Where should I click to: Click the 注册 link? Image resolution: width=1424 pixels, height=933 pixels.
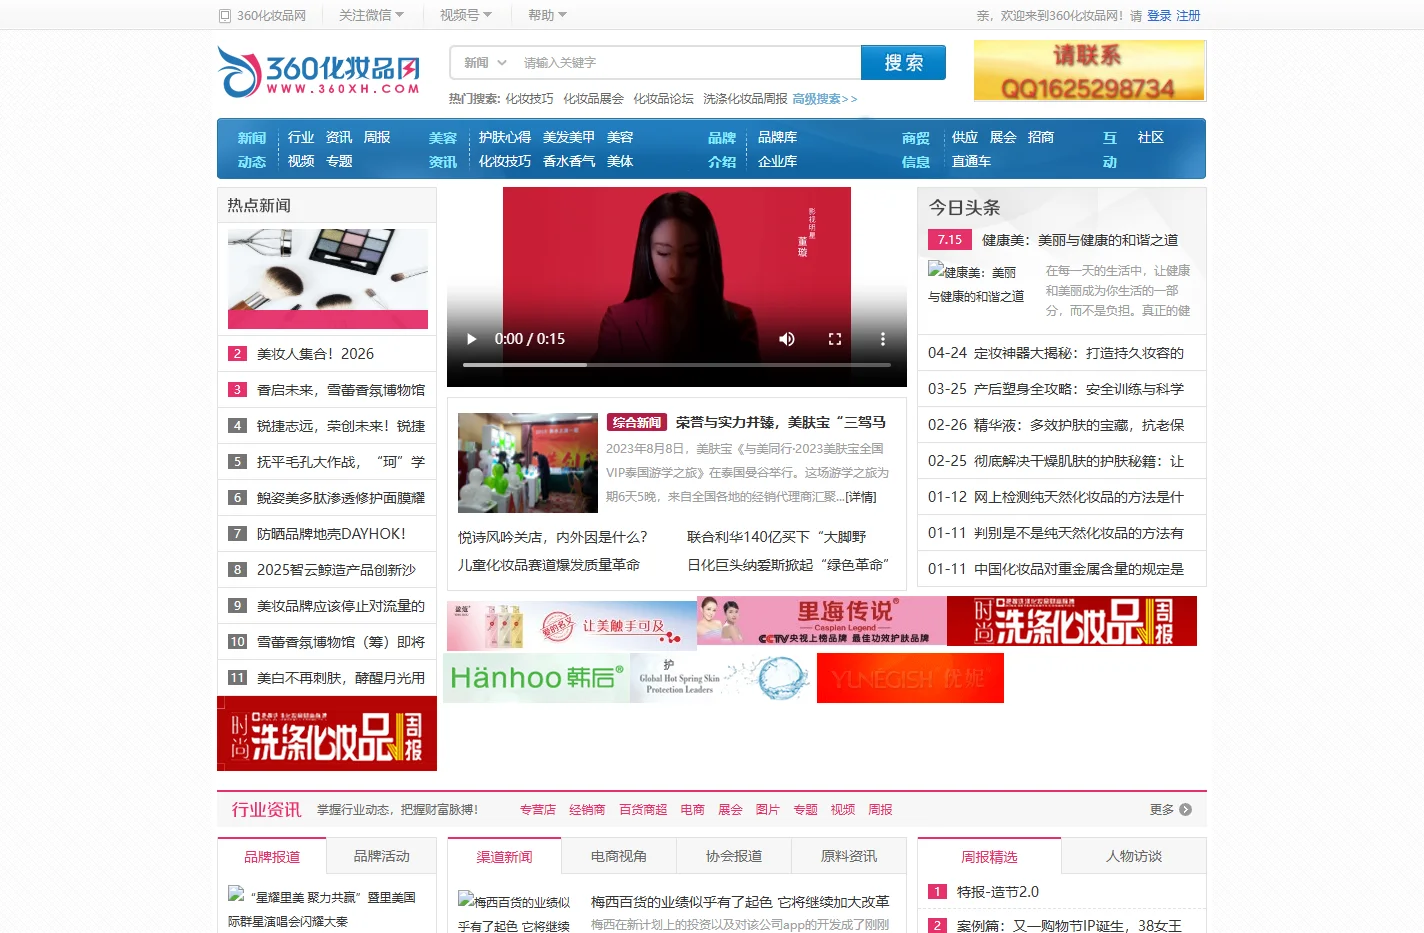pyautogui.click(x=1188, y=16)
